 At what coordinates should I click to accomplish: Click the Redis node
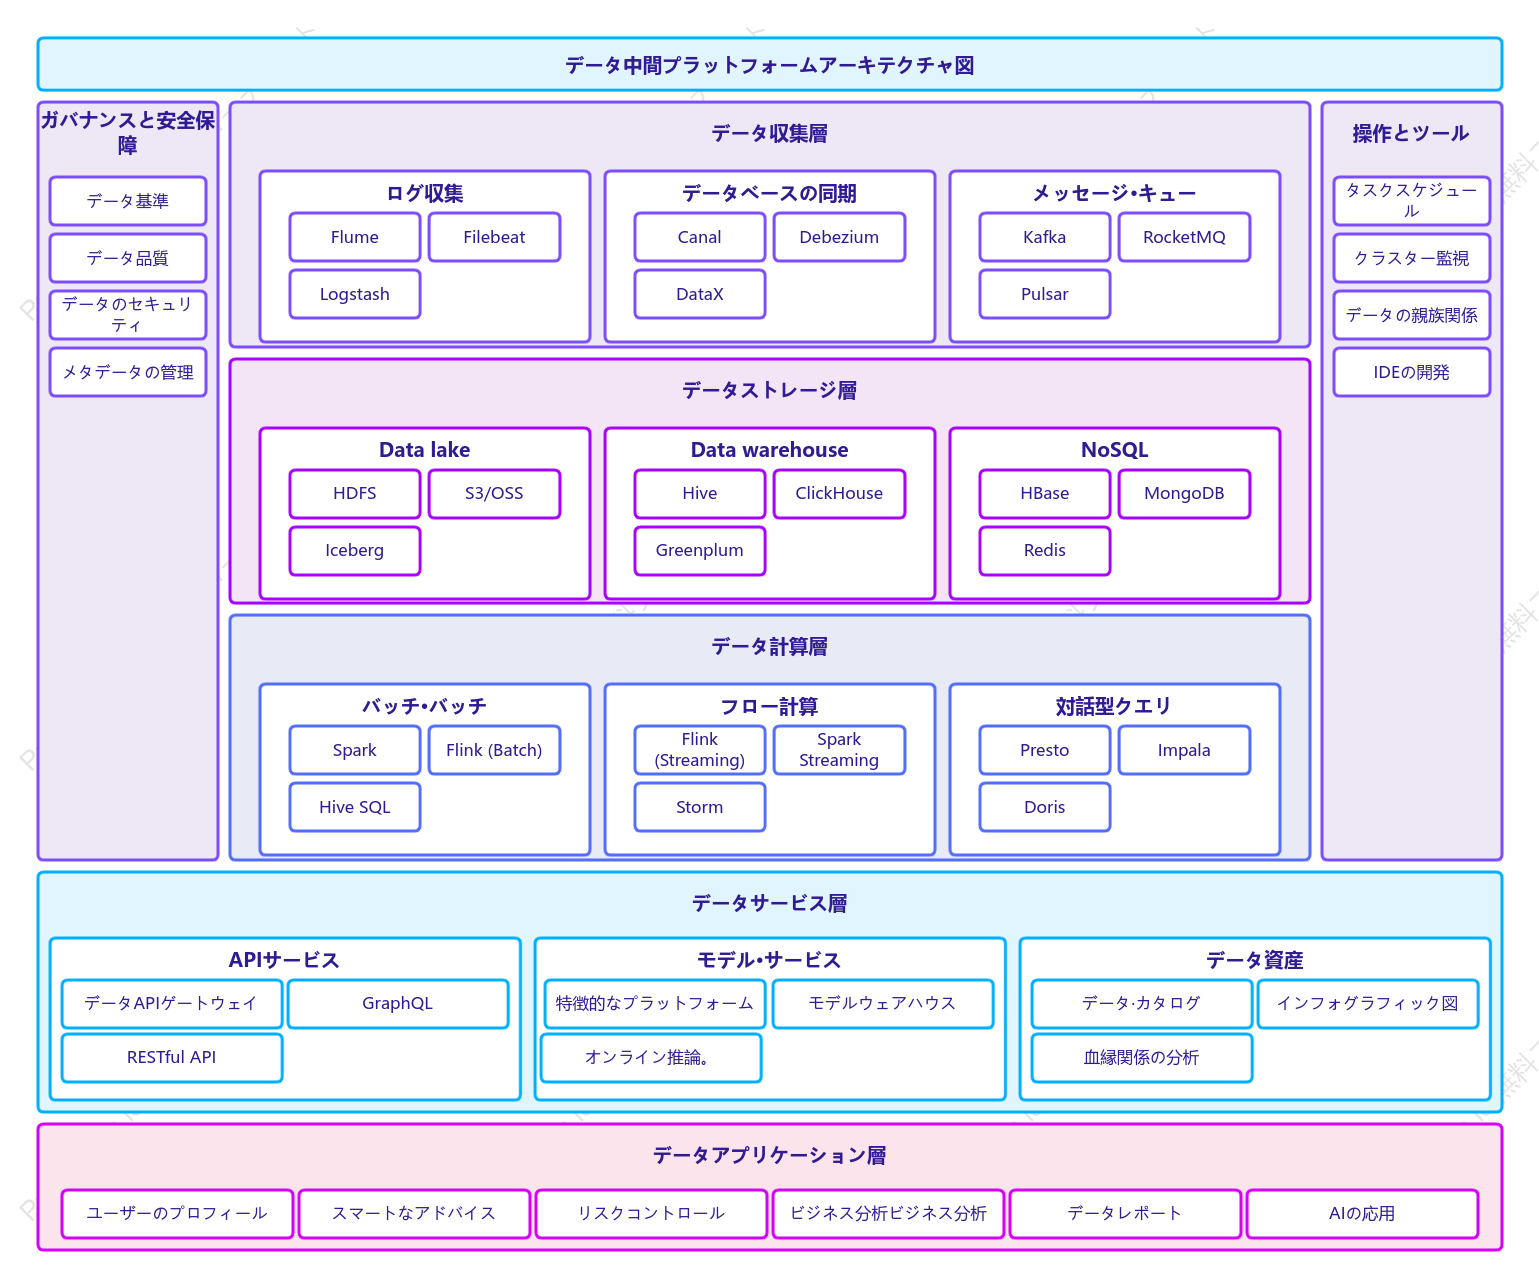point(1045,550)
